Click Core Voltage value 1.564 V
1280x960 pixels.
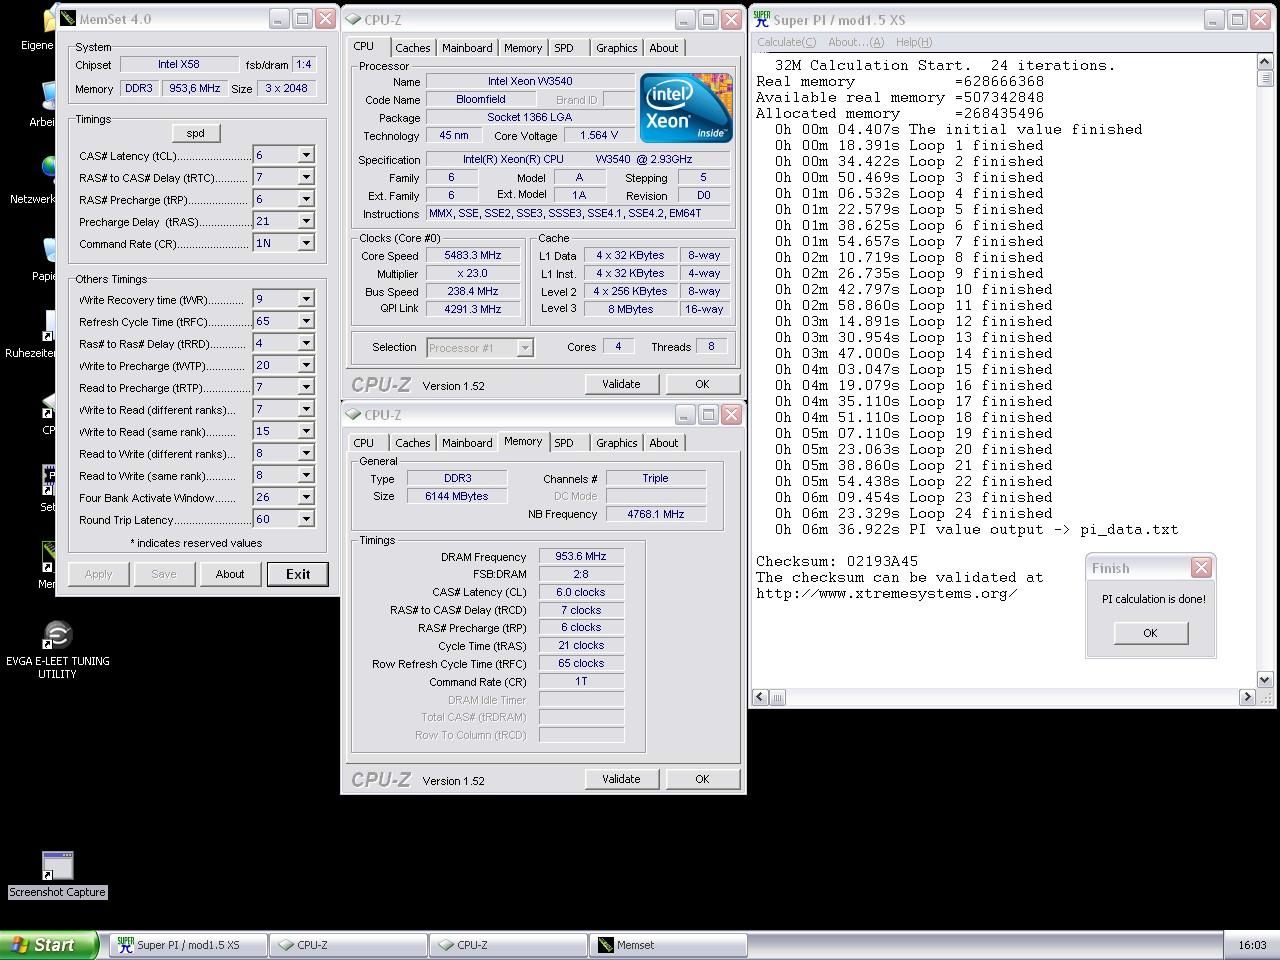click(600, 136)
